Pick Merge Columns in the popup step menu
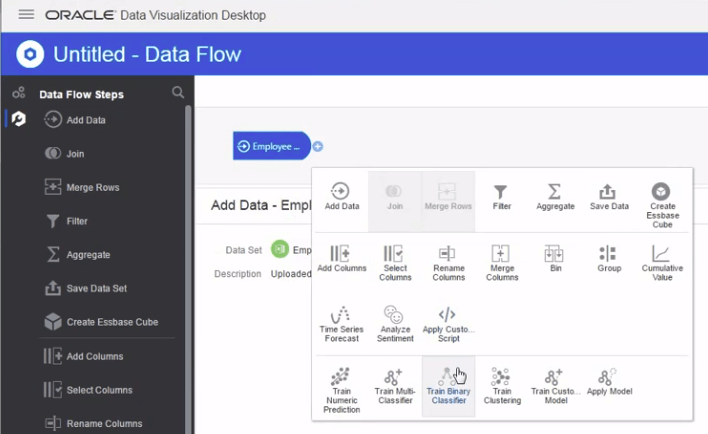Viewport: 708px width, 434px height. coord(502,263)
